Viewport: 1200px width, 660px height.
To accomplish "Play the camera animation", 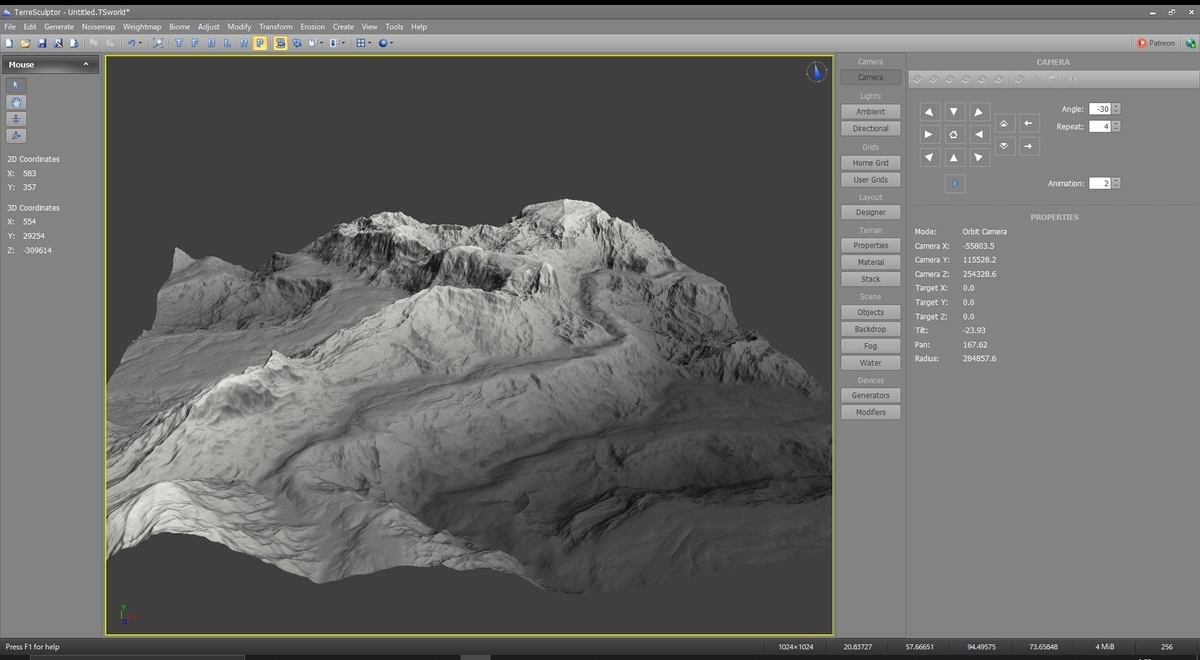I will (955, 184).
